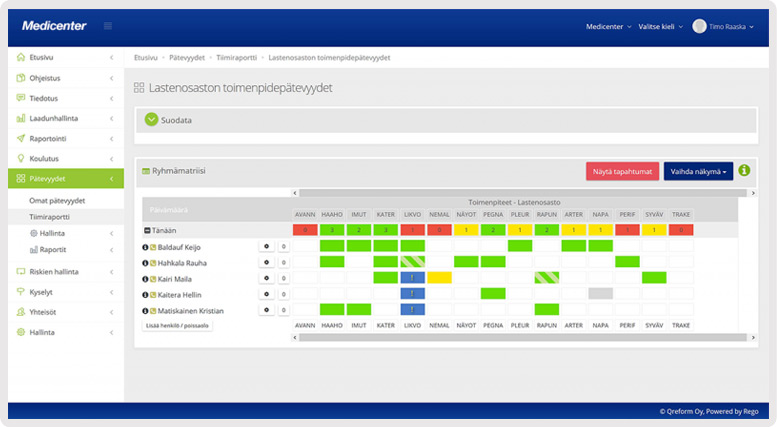The height and width of the screenshot is (427, 777).
Task: Select Omat pätevyydet in the sidebar
Action: (x=57, y=200)
